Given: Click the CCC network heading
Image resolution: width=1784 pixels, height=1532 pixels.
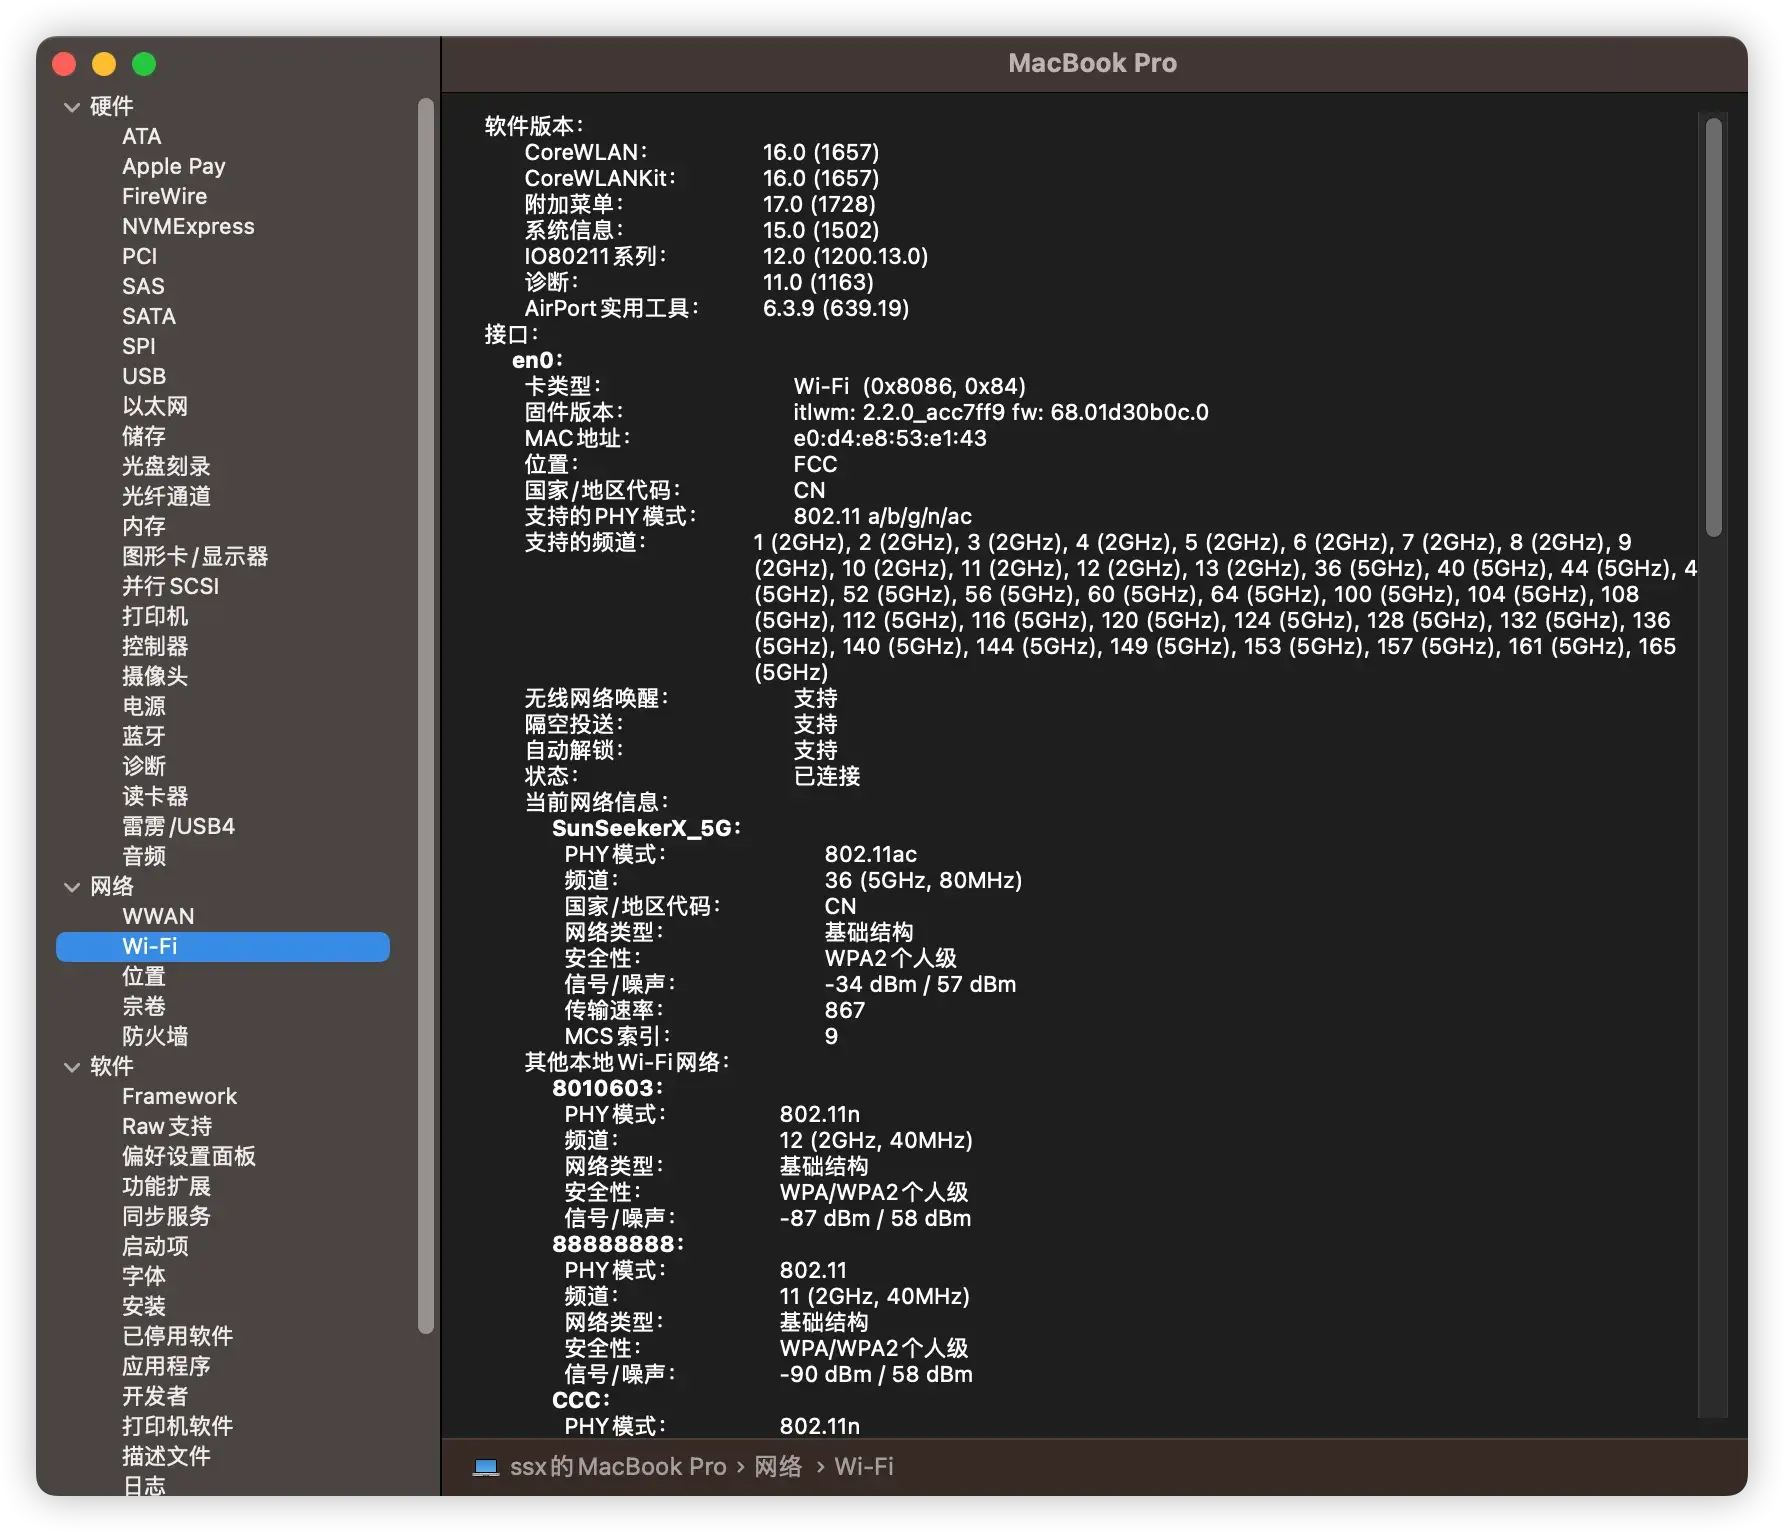Looking at the screenshot, I should [581, 1401].
